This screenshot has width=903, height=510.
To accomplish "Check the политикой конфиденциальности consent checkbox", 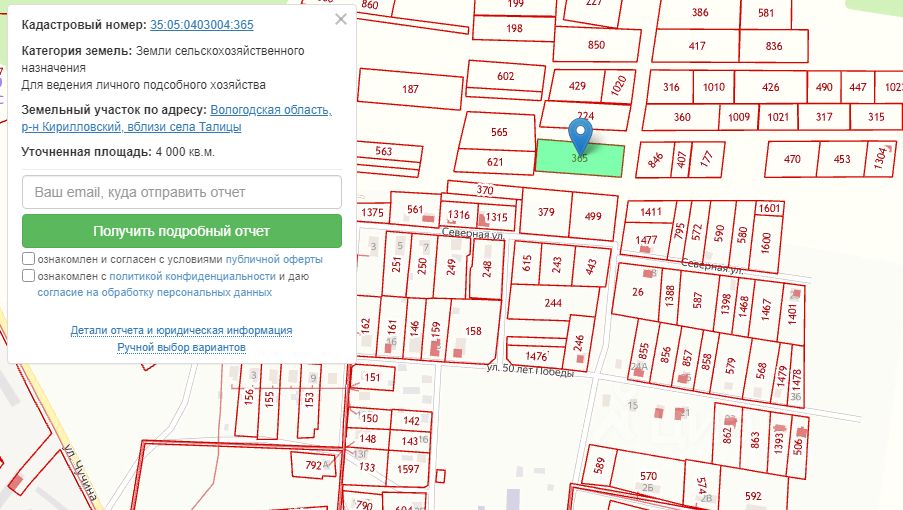I will 28,276.
